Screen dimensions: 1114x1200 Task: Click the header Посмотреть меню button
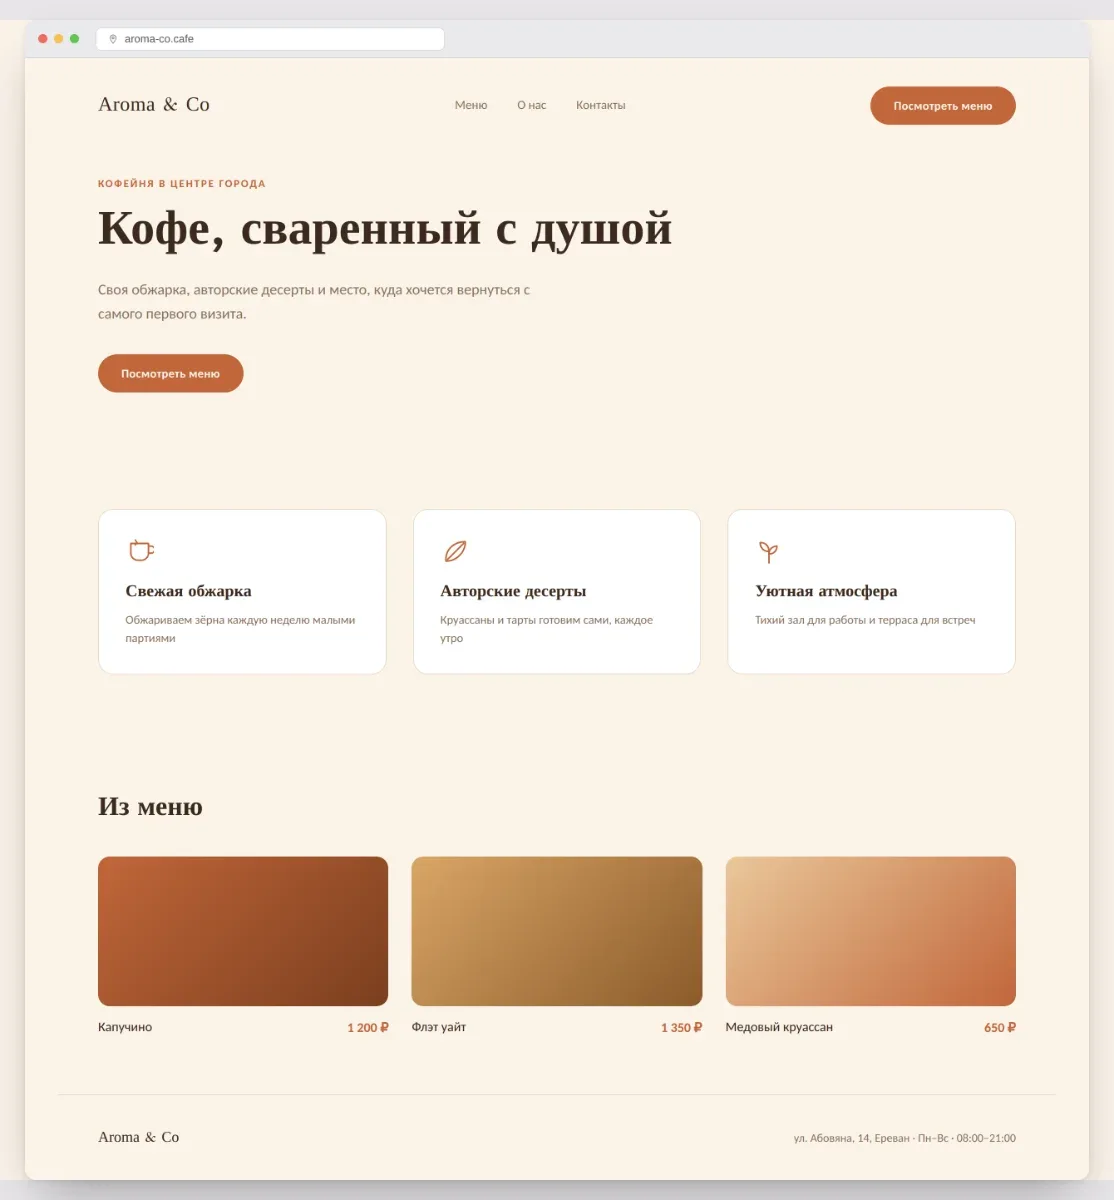tap(943, 106)
